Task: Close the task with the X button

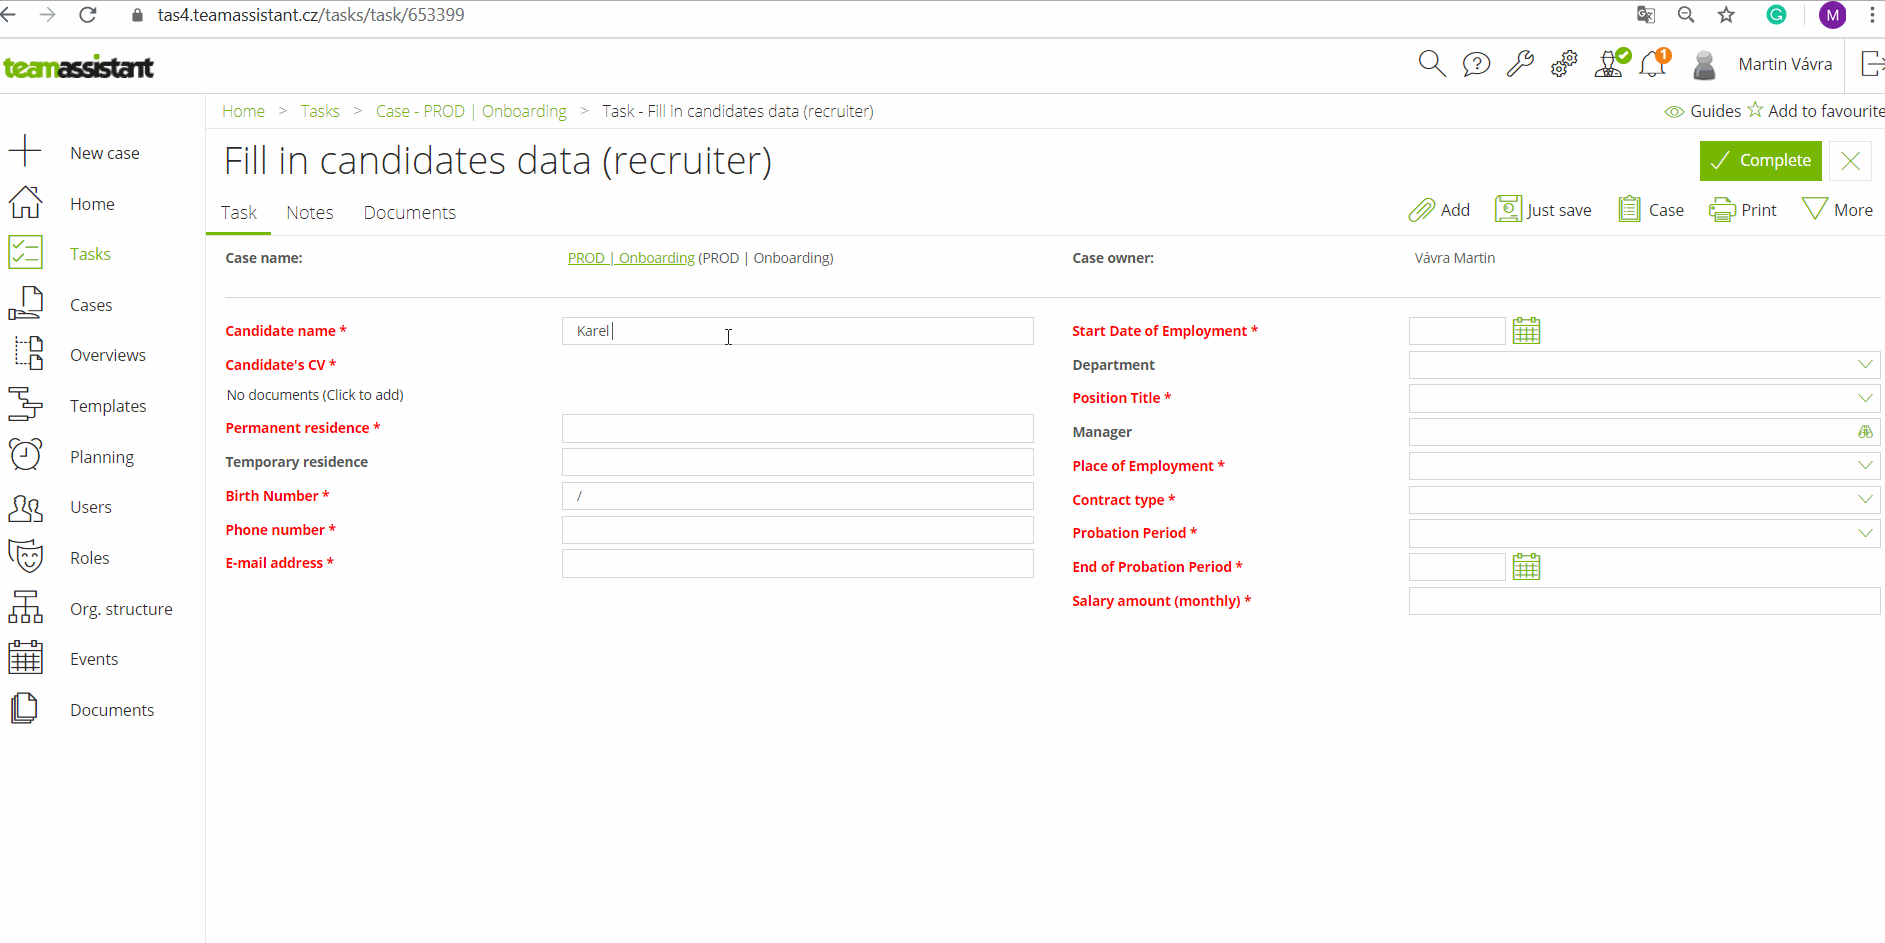Action: pyautogui.click(x=1850, y=161)
